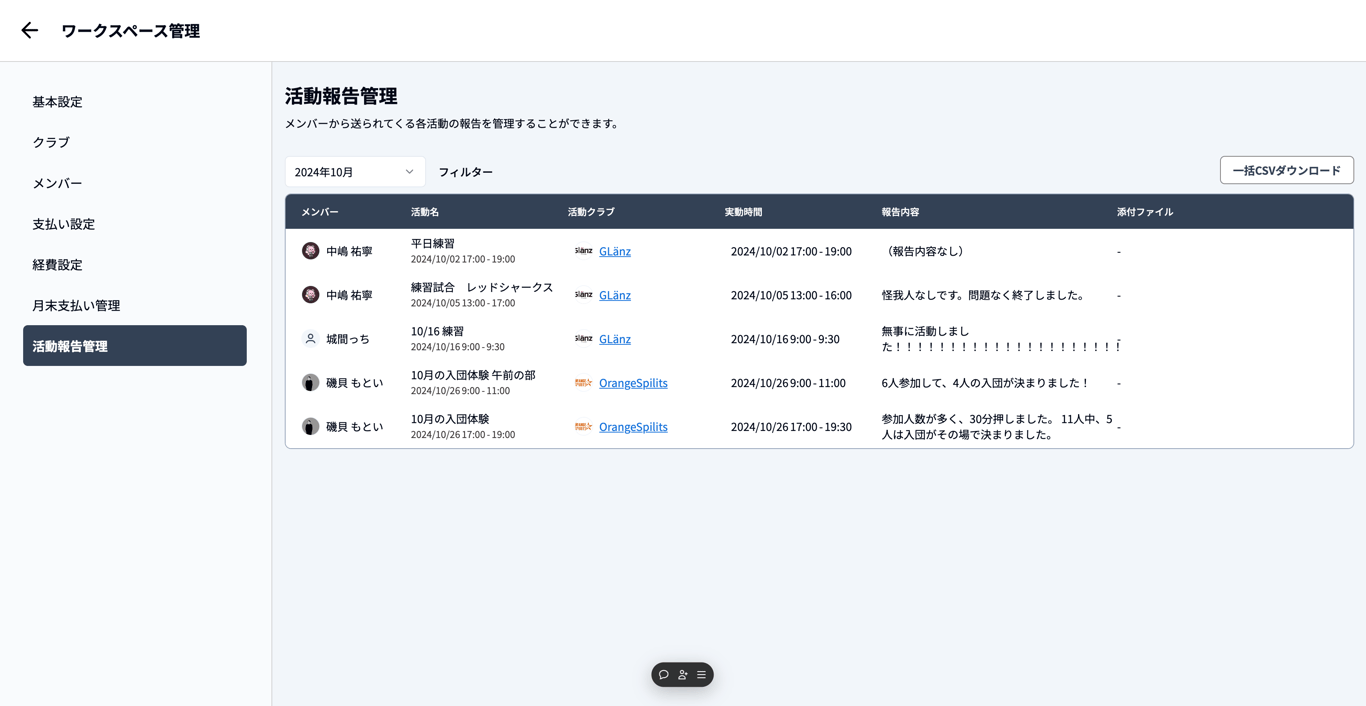Viewport: 1366px width, 706px height.
Task: Click GLänz club logo in 10/16 練習 row
Action: [x=583, y=339]
